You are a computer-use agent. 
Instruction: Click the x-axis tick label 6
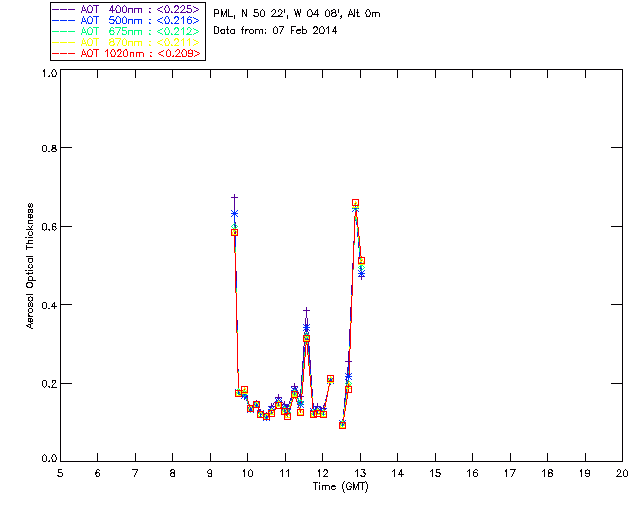pos(98,473)
